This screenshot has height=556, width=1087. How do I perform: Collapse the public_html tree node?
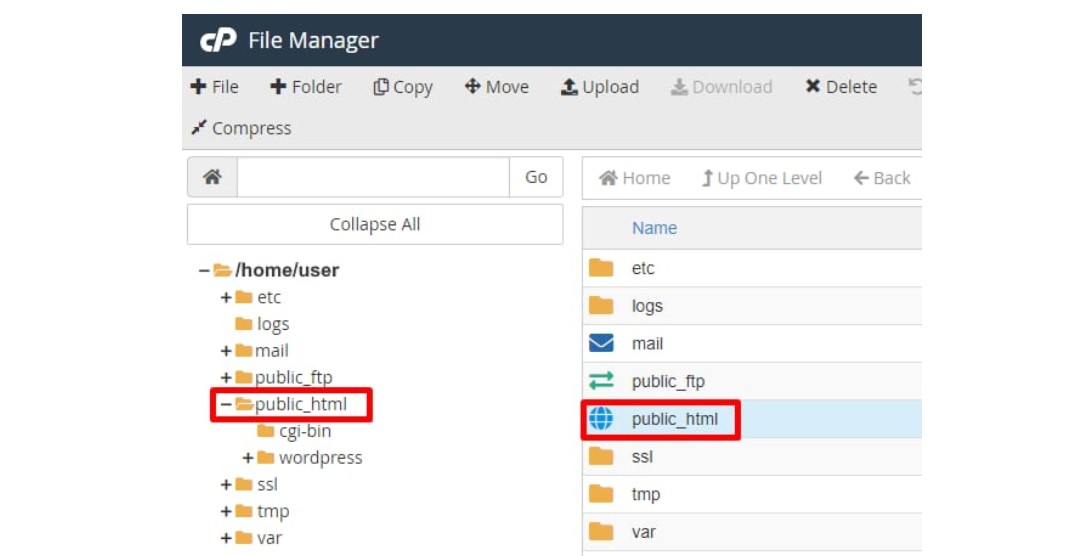click(226, 405)
